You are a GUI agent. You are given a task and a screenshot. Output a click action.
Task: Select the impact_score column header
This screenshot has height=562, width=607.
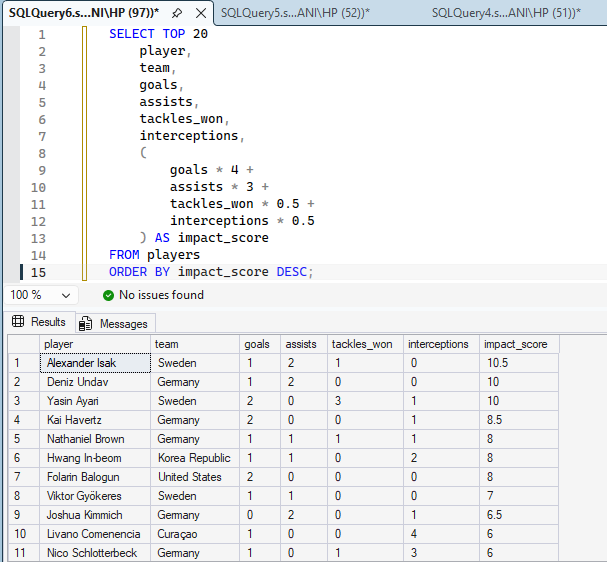519,344
